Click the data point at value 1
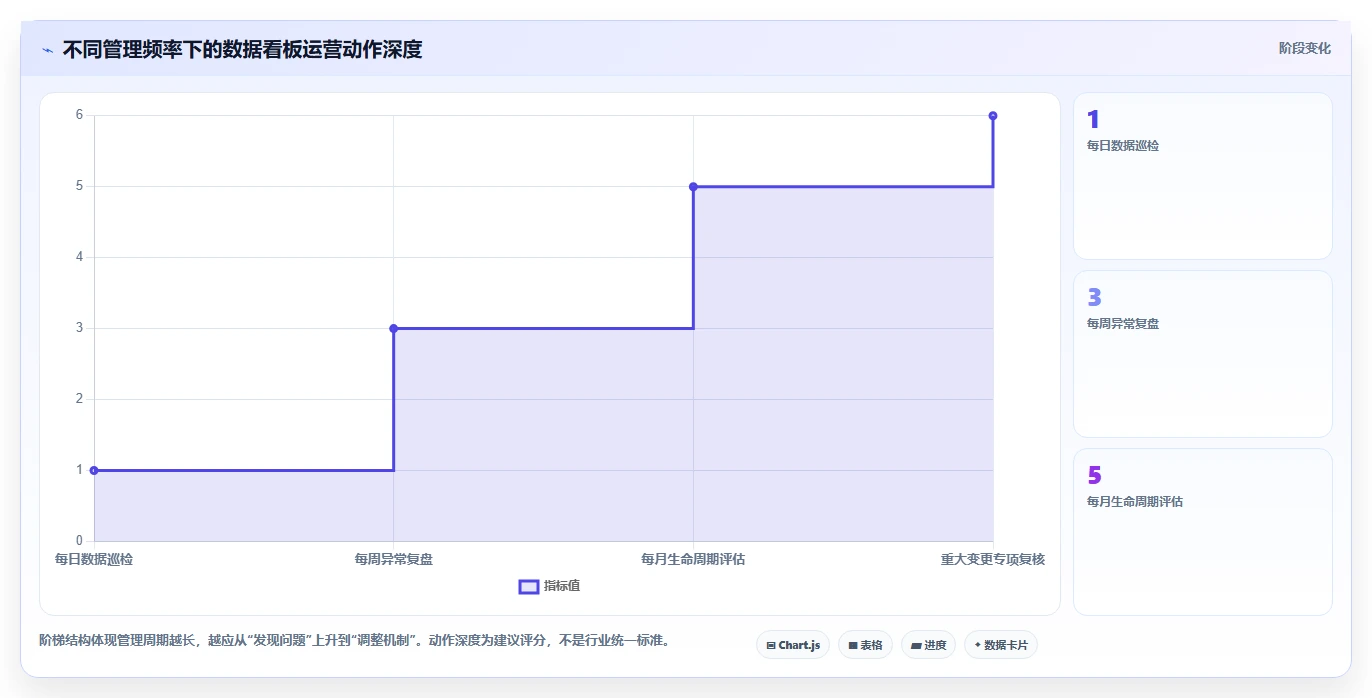The image size is (1372, 698). click(94, 470)
